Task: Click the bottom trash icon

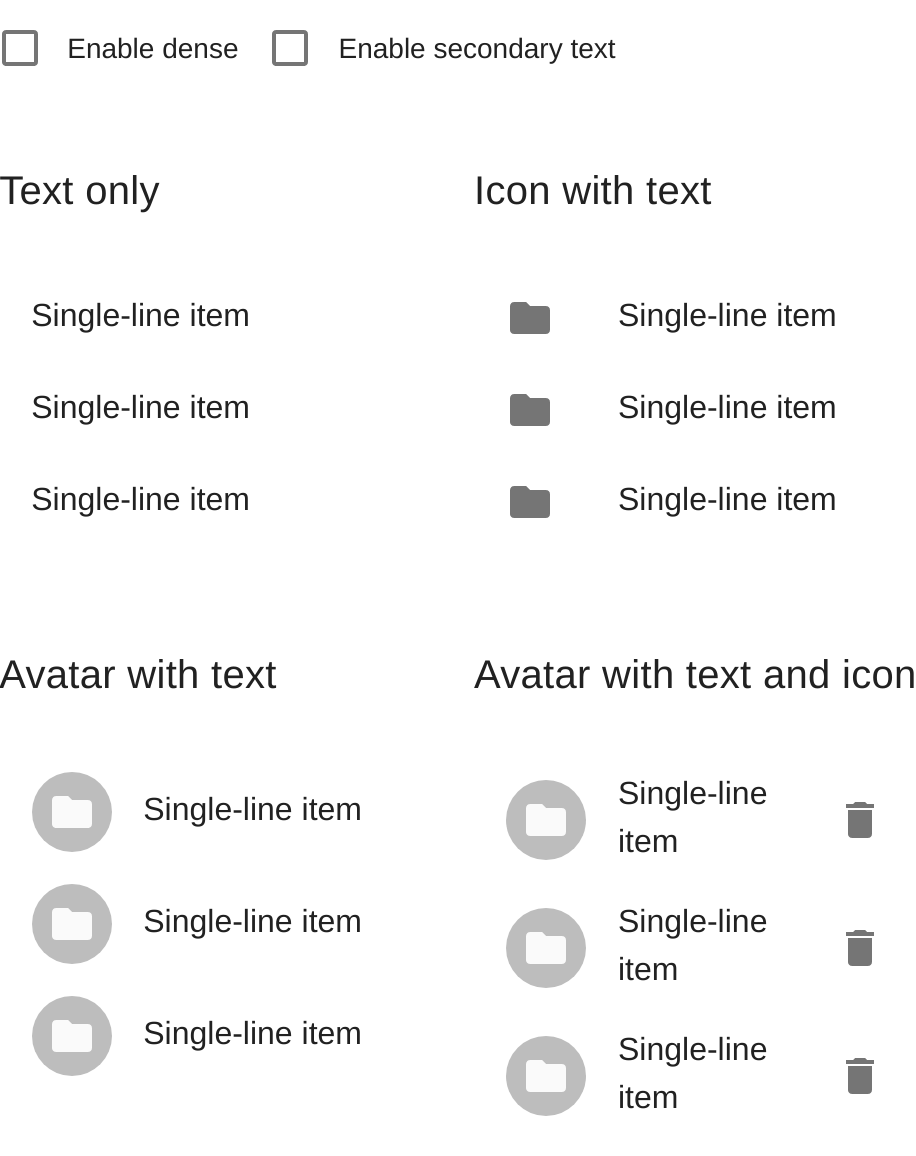Action: (860, 1075)
